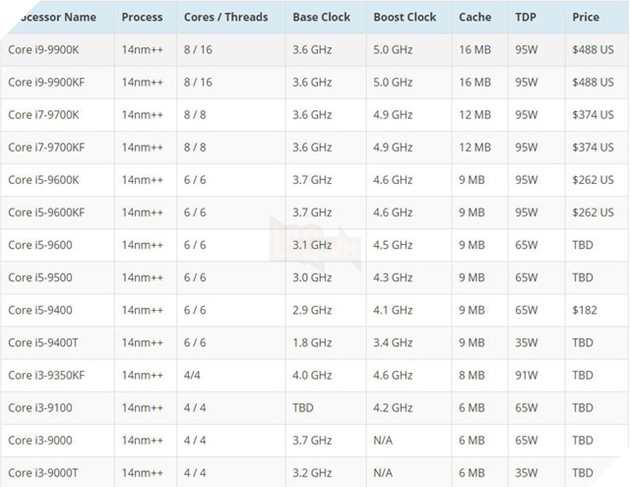The width and height of the screenshot is (630, 487).
Task: Click the N/A boost clock for Core i3-9000
Action: pos(383,440)
